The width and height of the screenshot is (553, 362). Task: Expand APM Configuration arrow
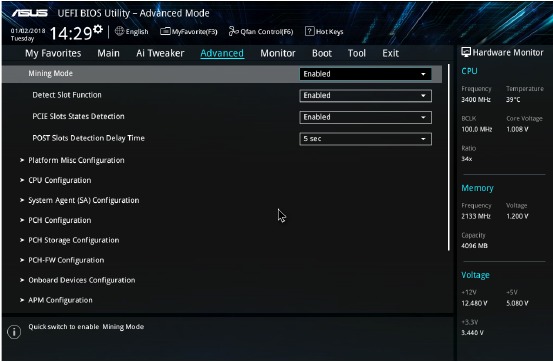point(22,300)
